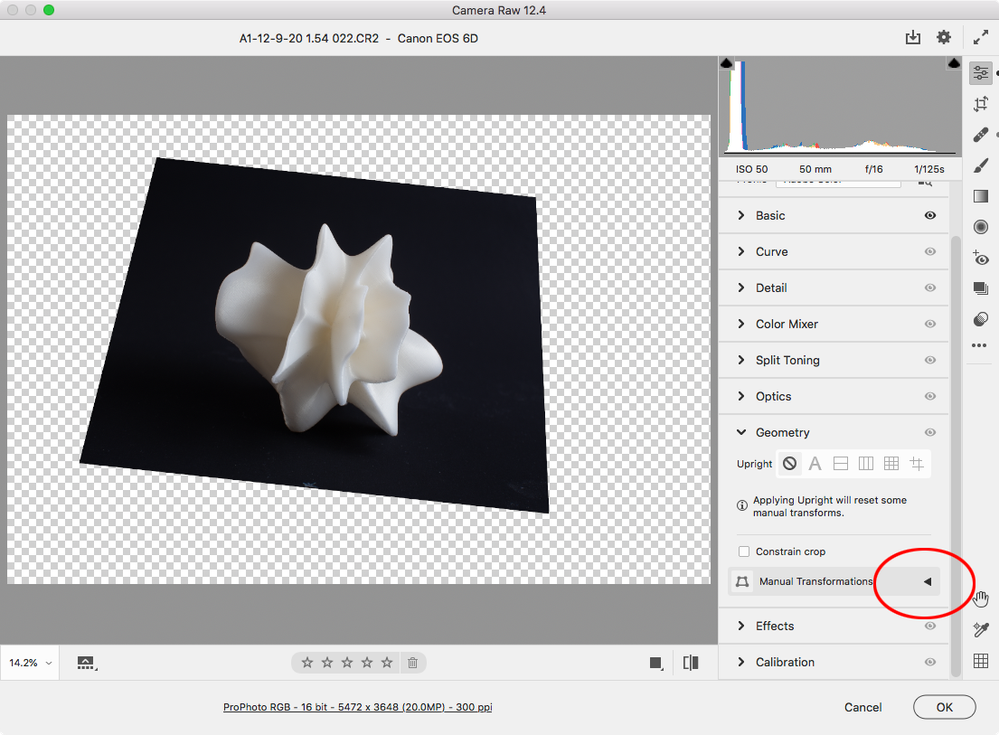Screen dimensions: 999x735
Task: Enable the Constrain crop checkbox
Action: coord(744,552)
